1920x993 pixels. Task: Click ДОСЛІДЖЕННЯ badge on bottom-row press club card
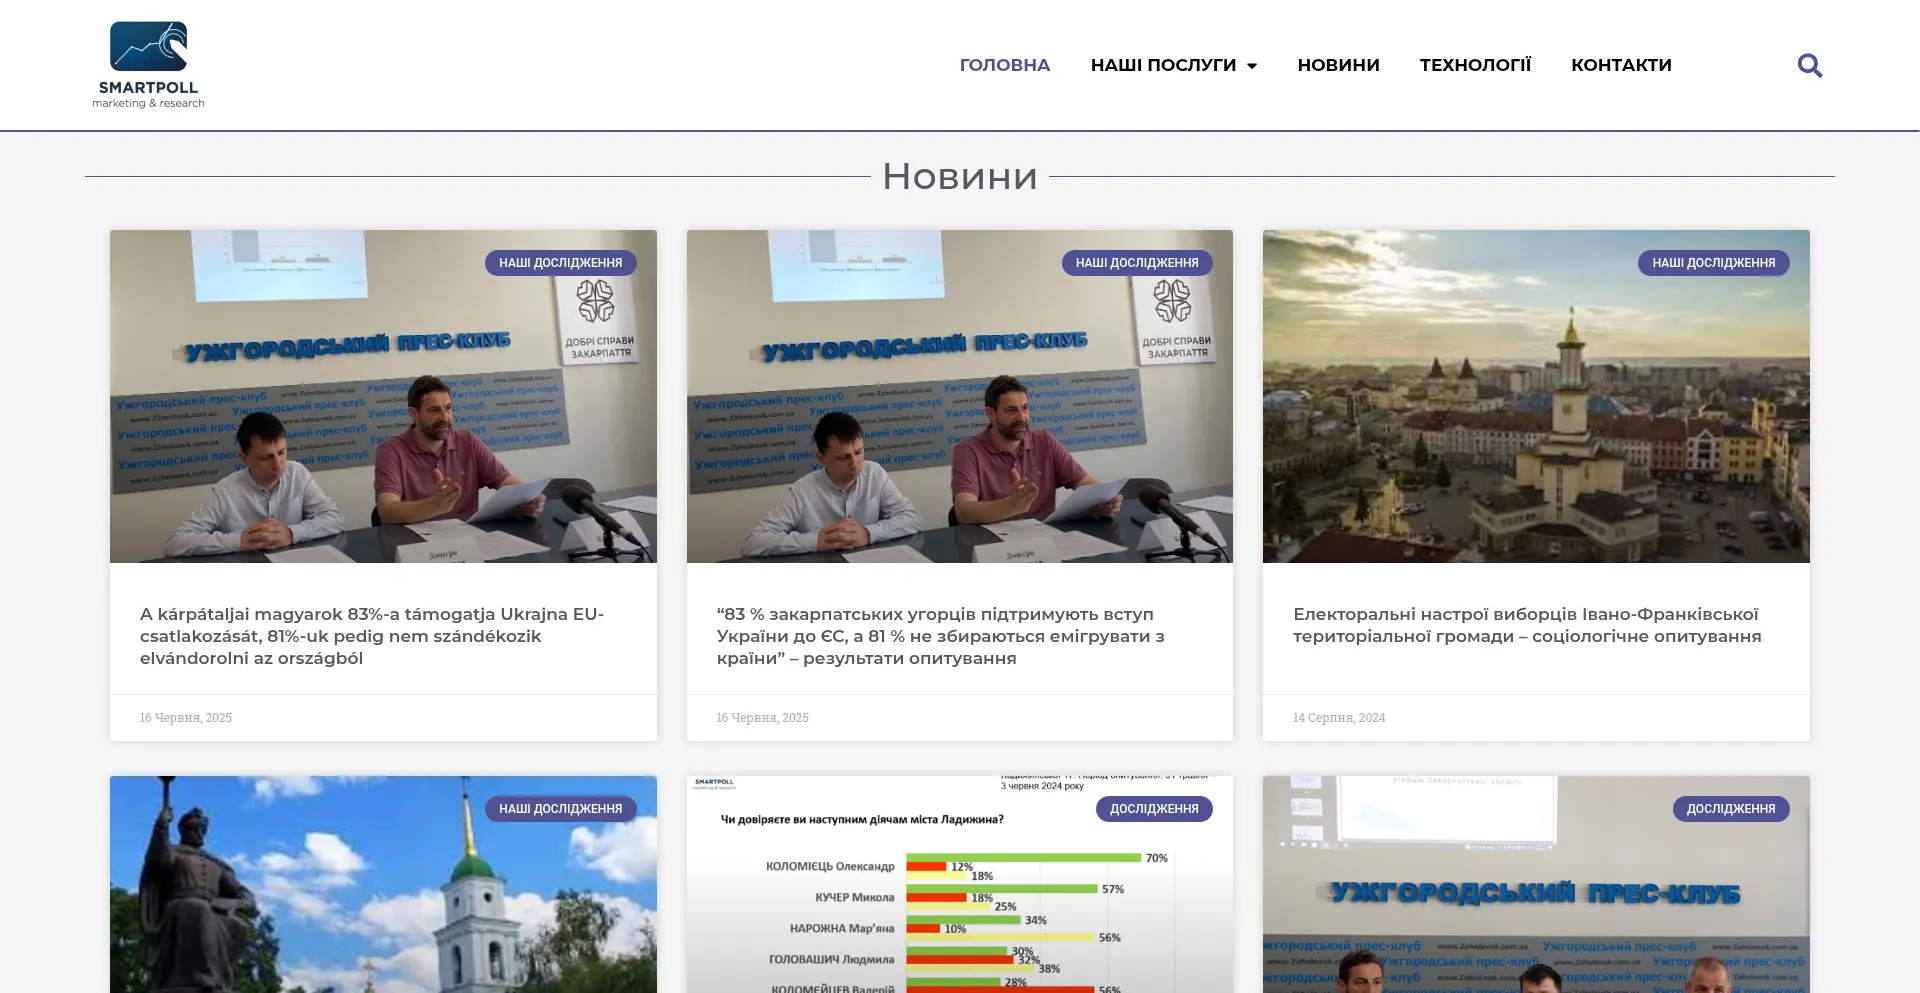1731,809
